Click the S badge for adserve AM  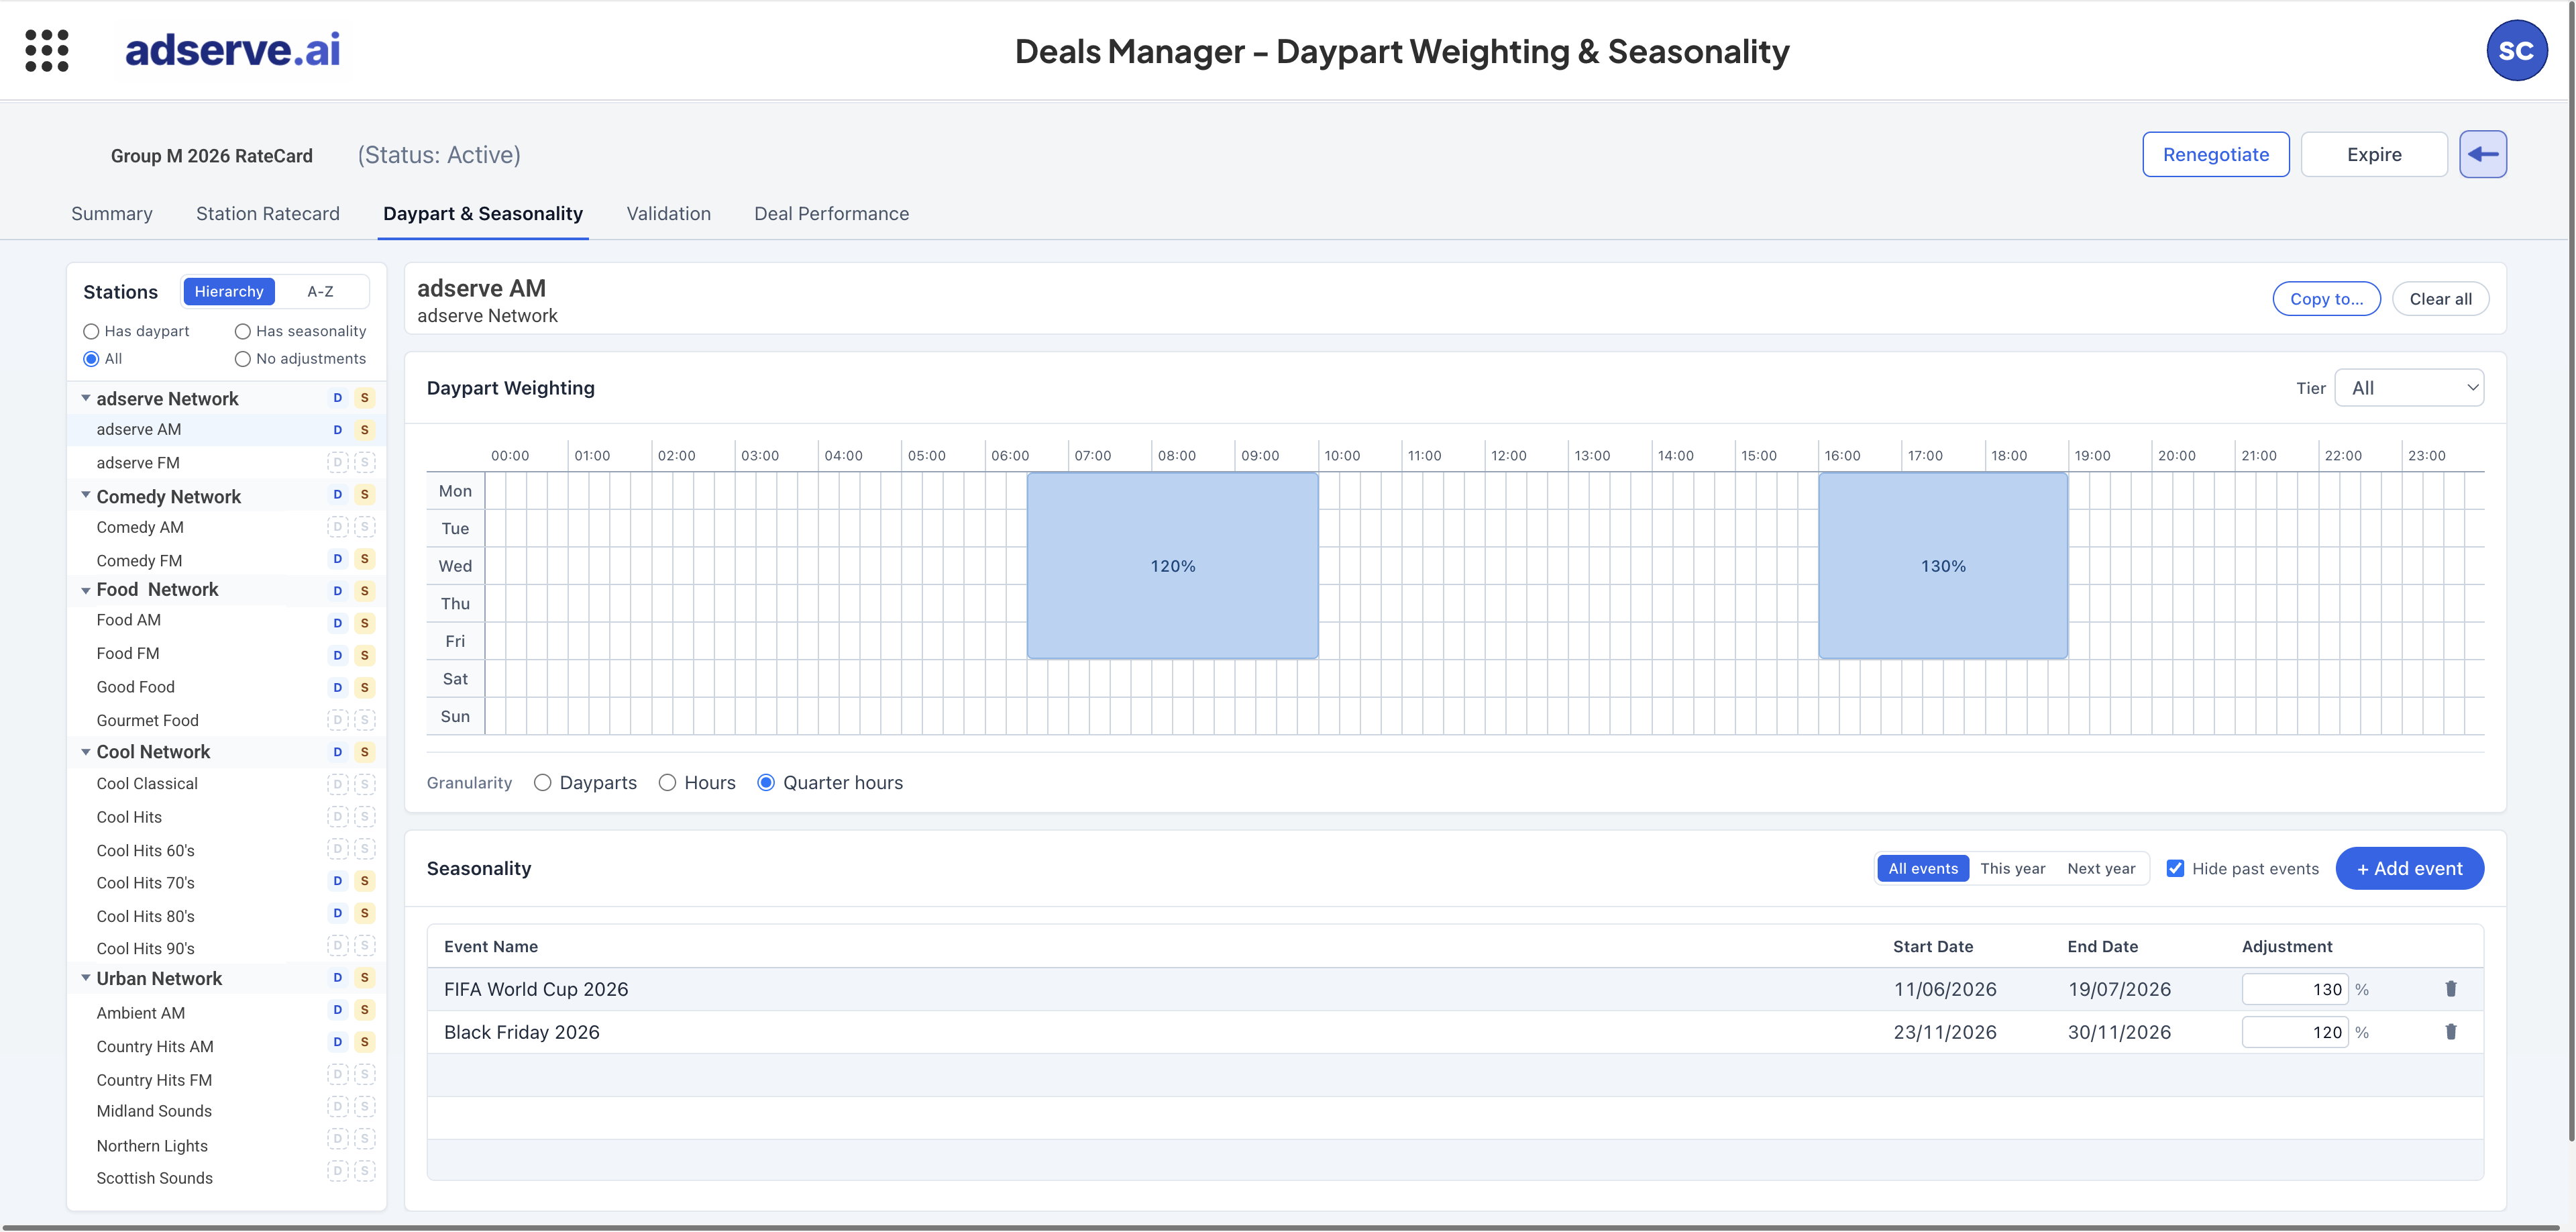365,430
